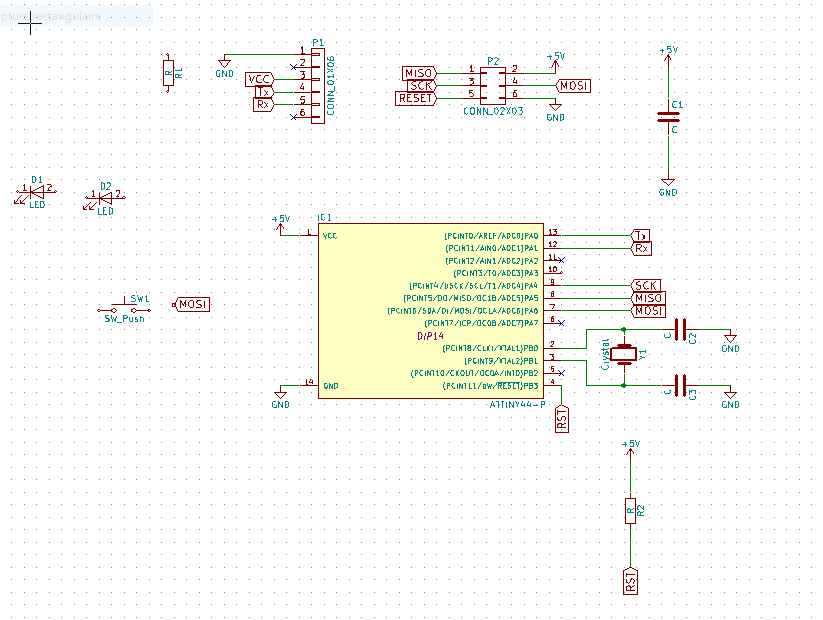823x620 pixels.
Task: Click the wire junction dot below crystal Y1
Action: click(624, 386)
